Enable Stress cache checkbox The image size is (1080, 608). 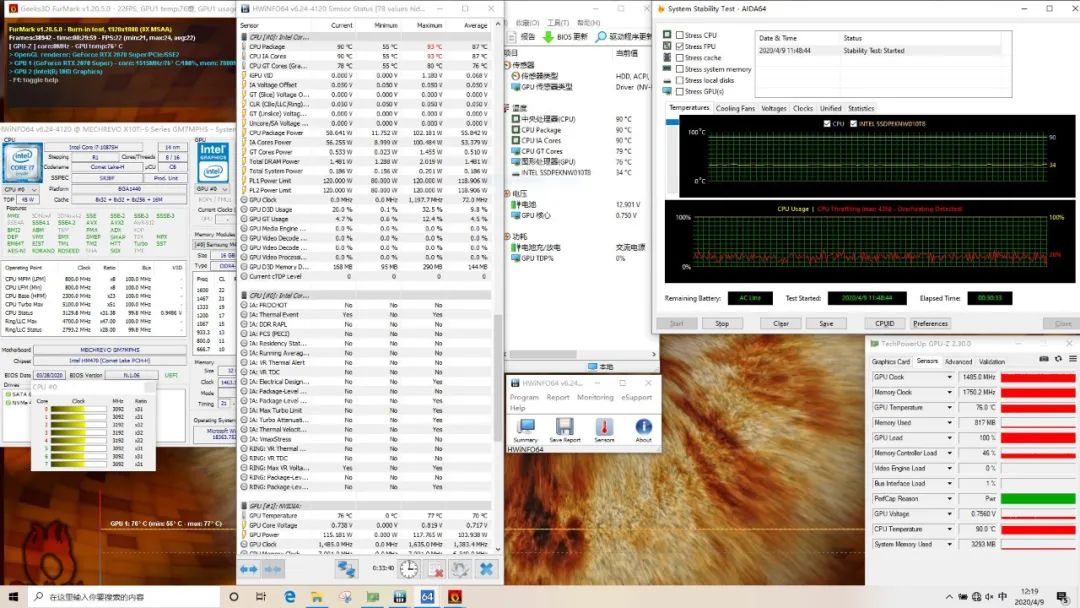[680, 58]
